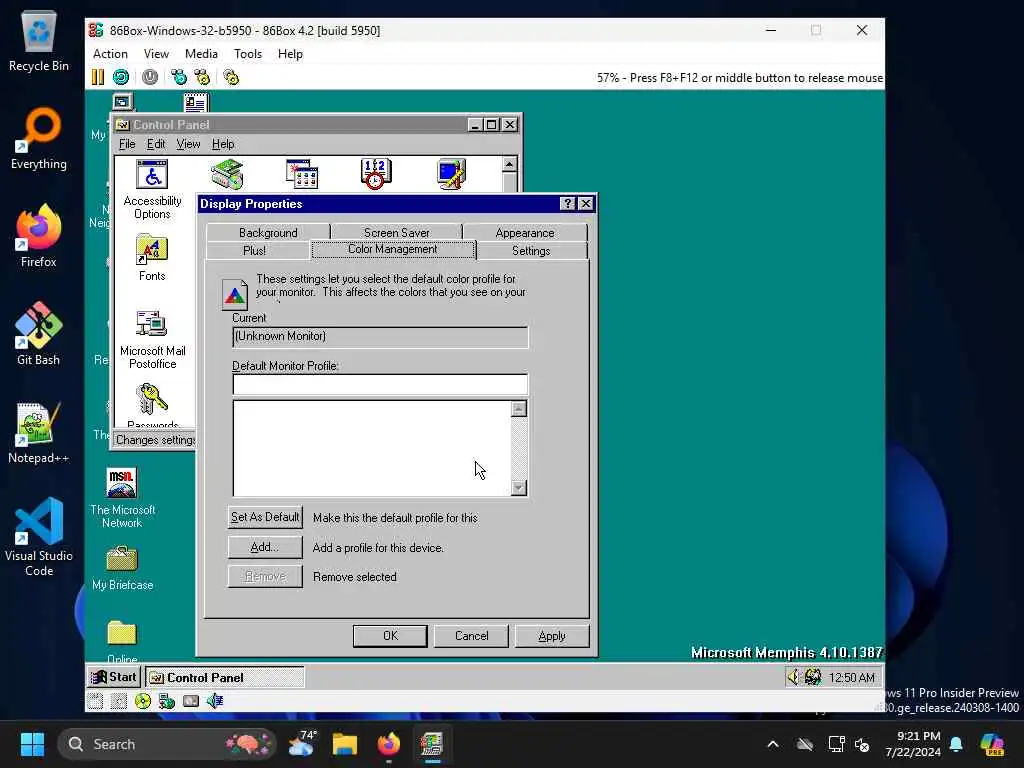This screenshot has height=768, width=1024.
Task: Click Control Panel guest taskbar button
Action: (224, 677)
